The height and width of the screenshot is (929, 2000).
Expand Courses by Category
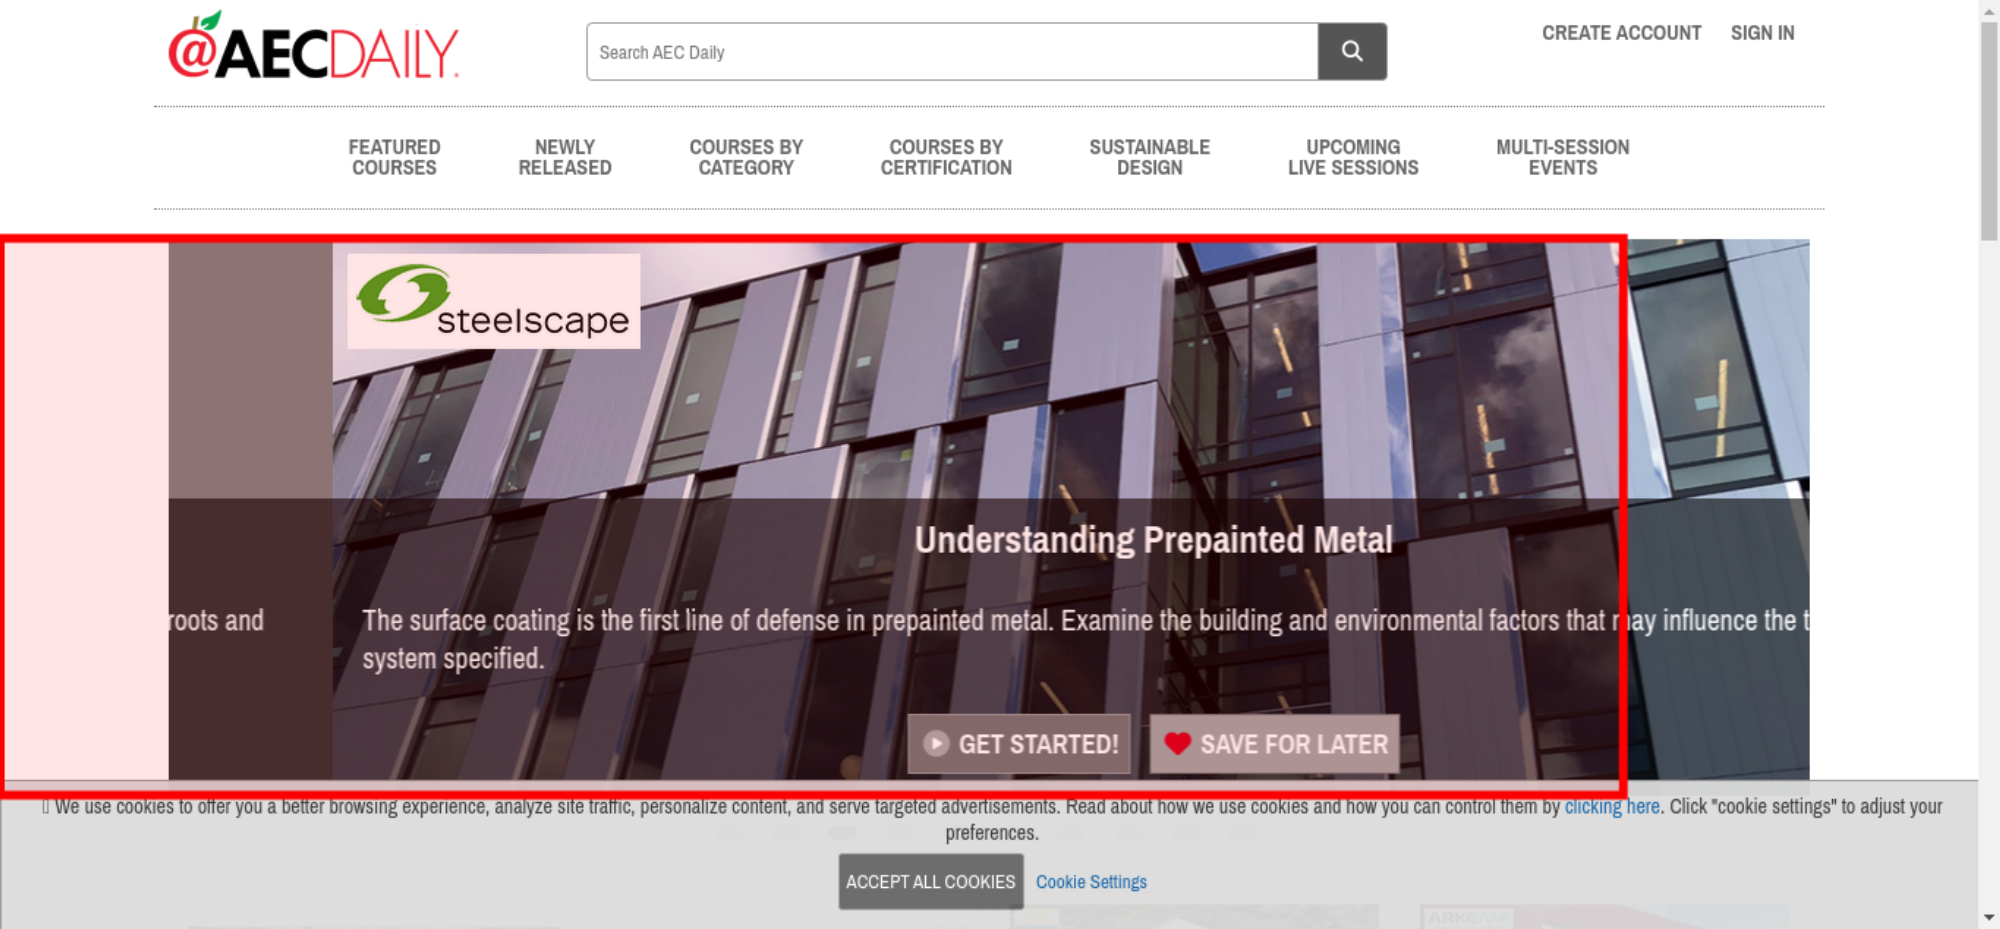pos(746,158)
